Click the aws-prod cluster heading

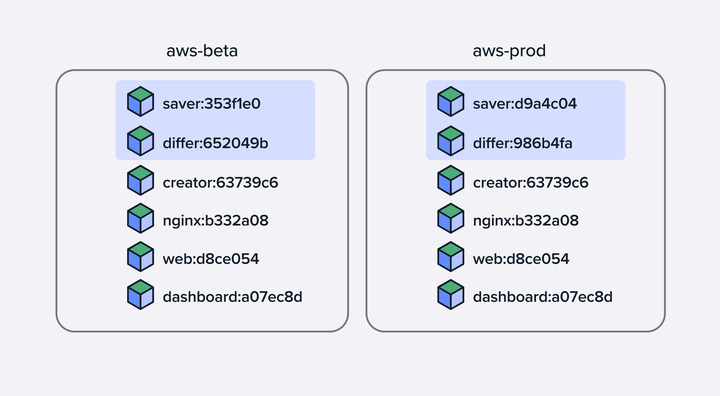click(509, 51)
